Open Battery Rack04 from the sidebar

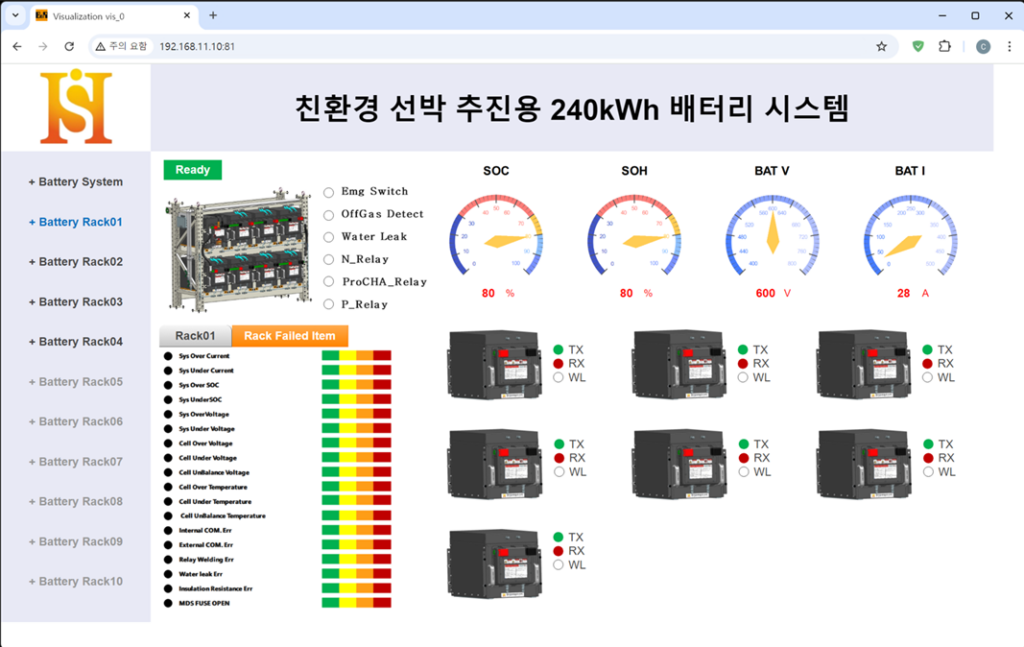tap(76, 342)
